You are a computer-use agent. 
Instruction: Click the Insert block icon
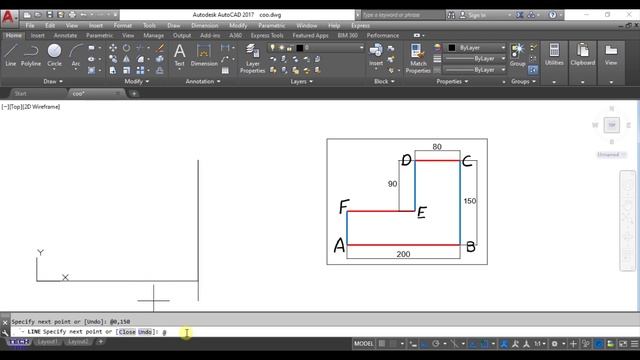[376, 55]
